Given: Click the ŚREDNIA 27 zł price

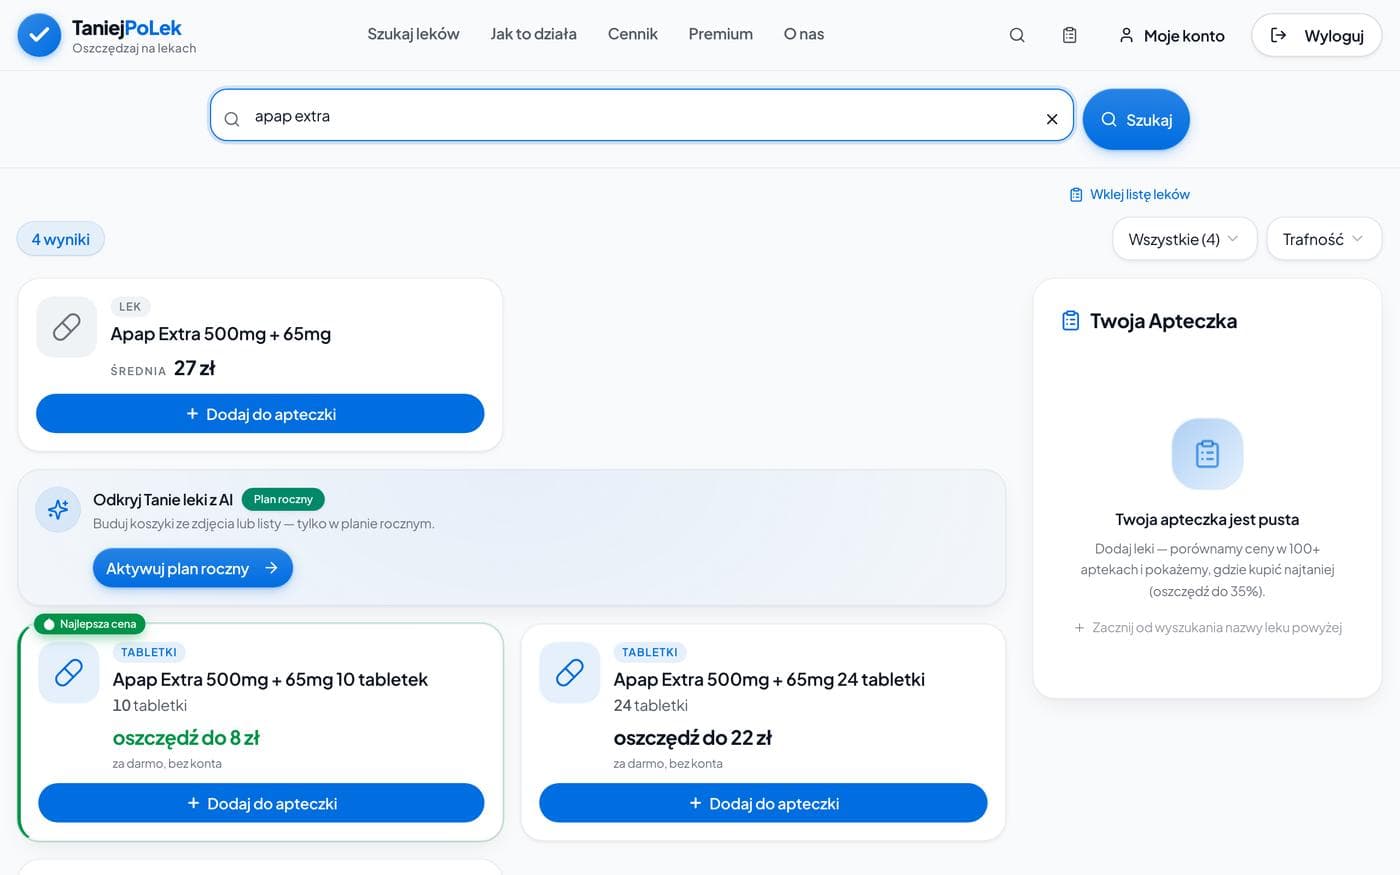Looking at the screenshot, I should pos(163,368).
